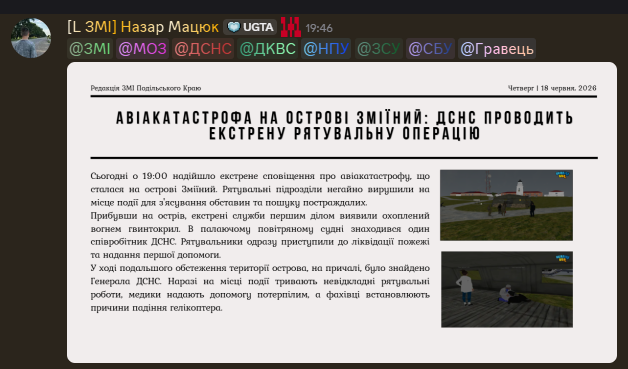
Task: Open Назар Мацюк's profile avatar
Action: click(x=31, y=38)
